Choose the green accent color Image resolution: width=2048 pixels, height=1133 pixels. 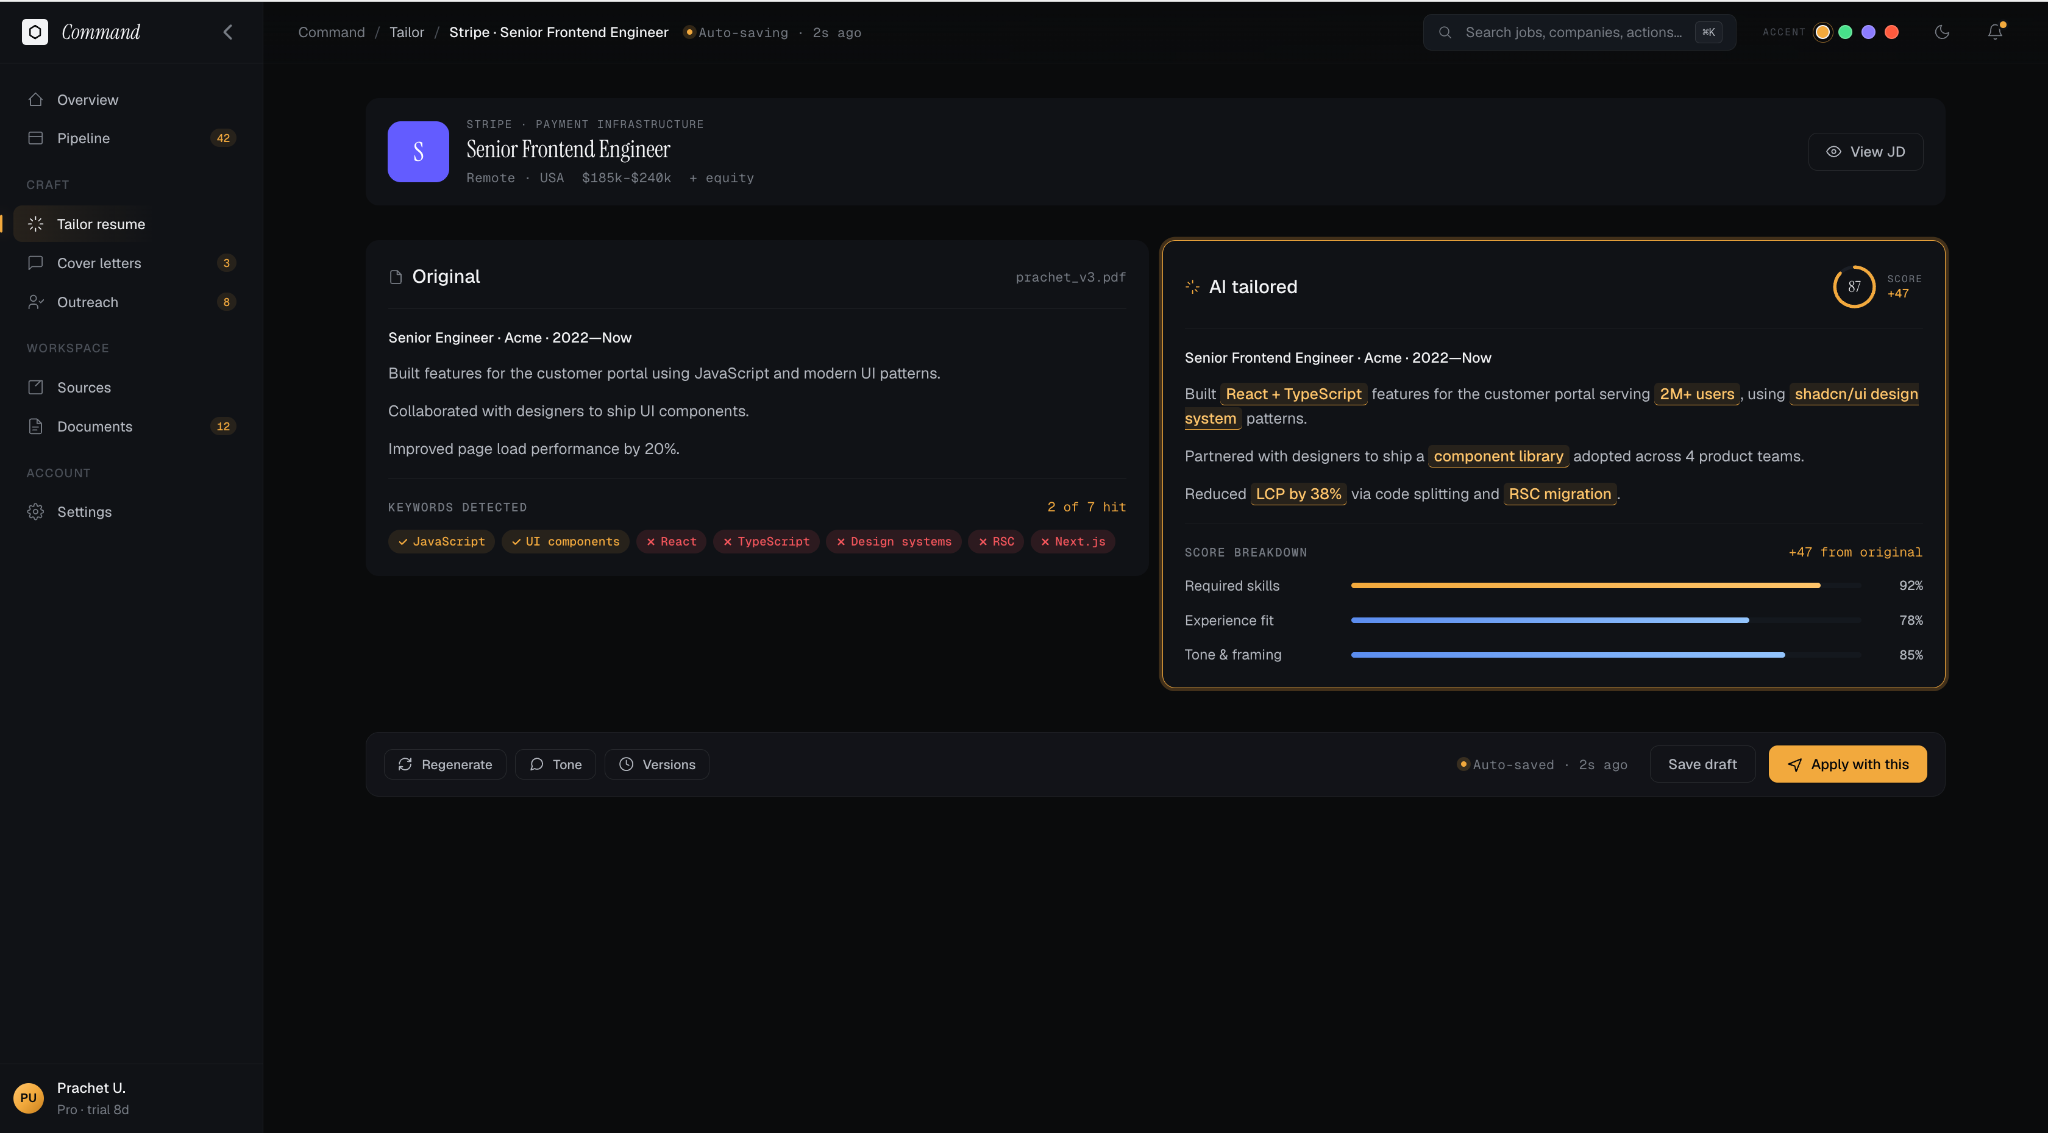tap(1846, 32)
